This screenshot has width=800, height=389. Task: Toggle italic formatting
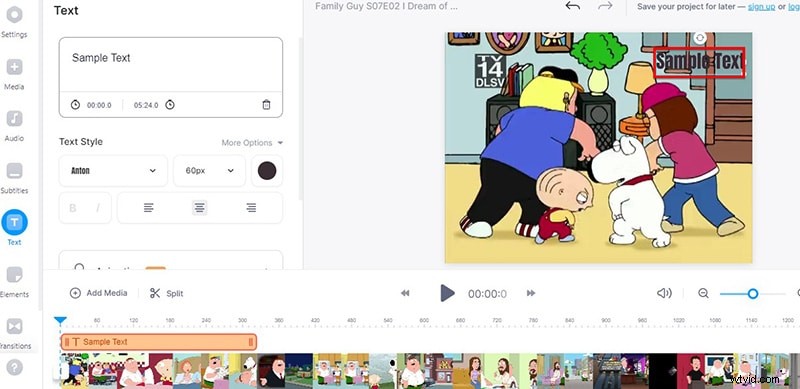97,208
